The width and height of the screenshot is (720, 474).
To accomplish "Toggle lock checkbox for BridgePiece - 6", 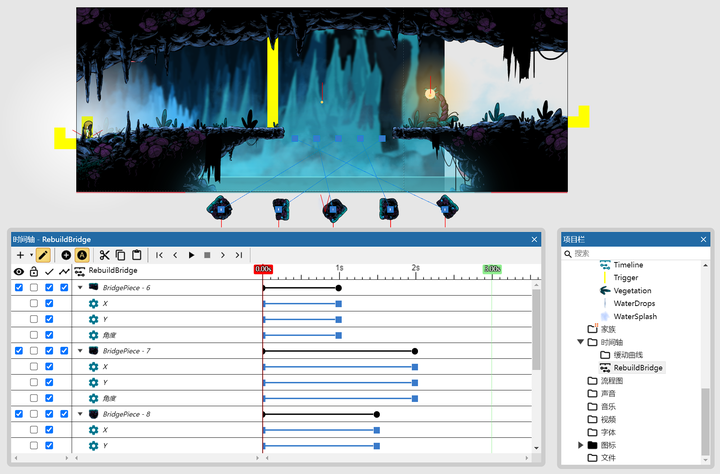I will 34,288.
